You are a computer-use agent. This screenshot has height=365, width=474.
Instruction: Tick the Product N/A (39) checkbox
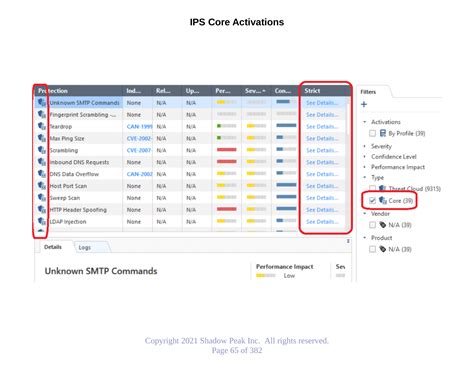pos(373,249)
